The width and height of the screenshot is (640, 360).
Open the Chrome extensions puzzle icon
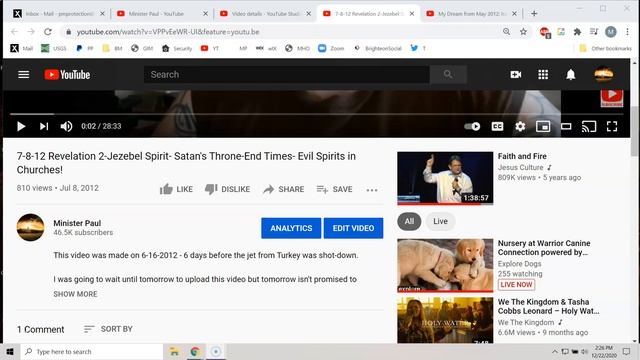577,31
